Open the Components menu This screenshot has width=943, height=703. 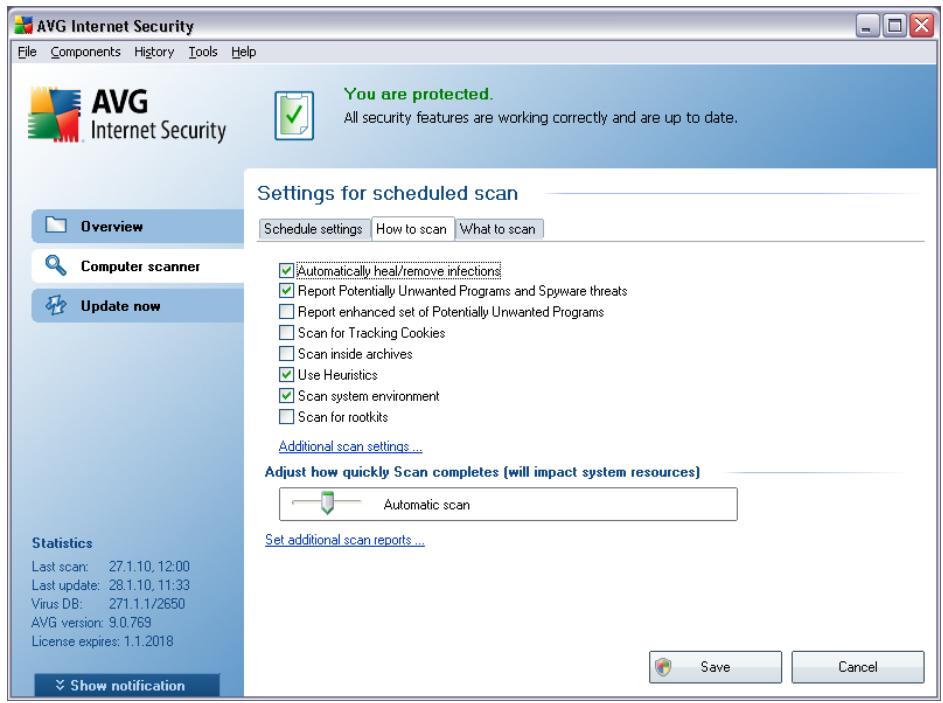[85, 52]
